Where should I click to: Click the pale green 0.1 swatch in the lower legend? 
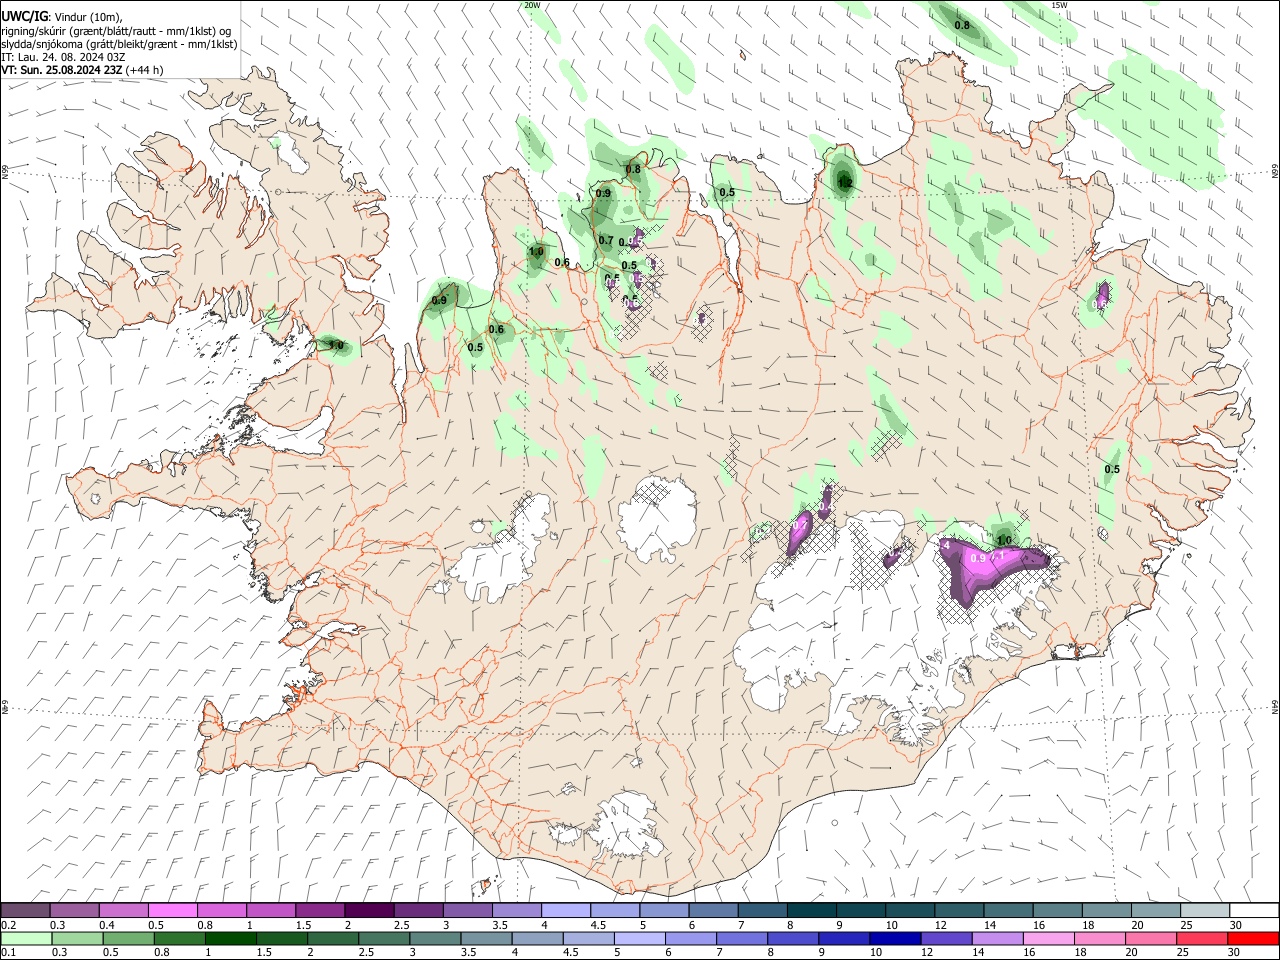pos(26,938)
